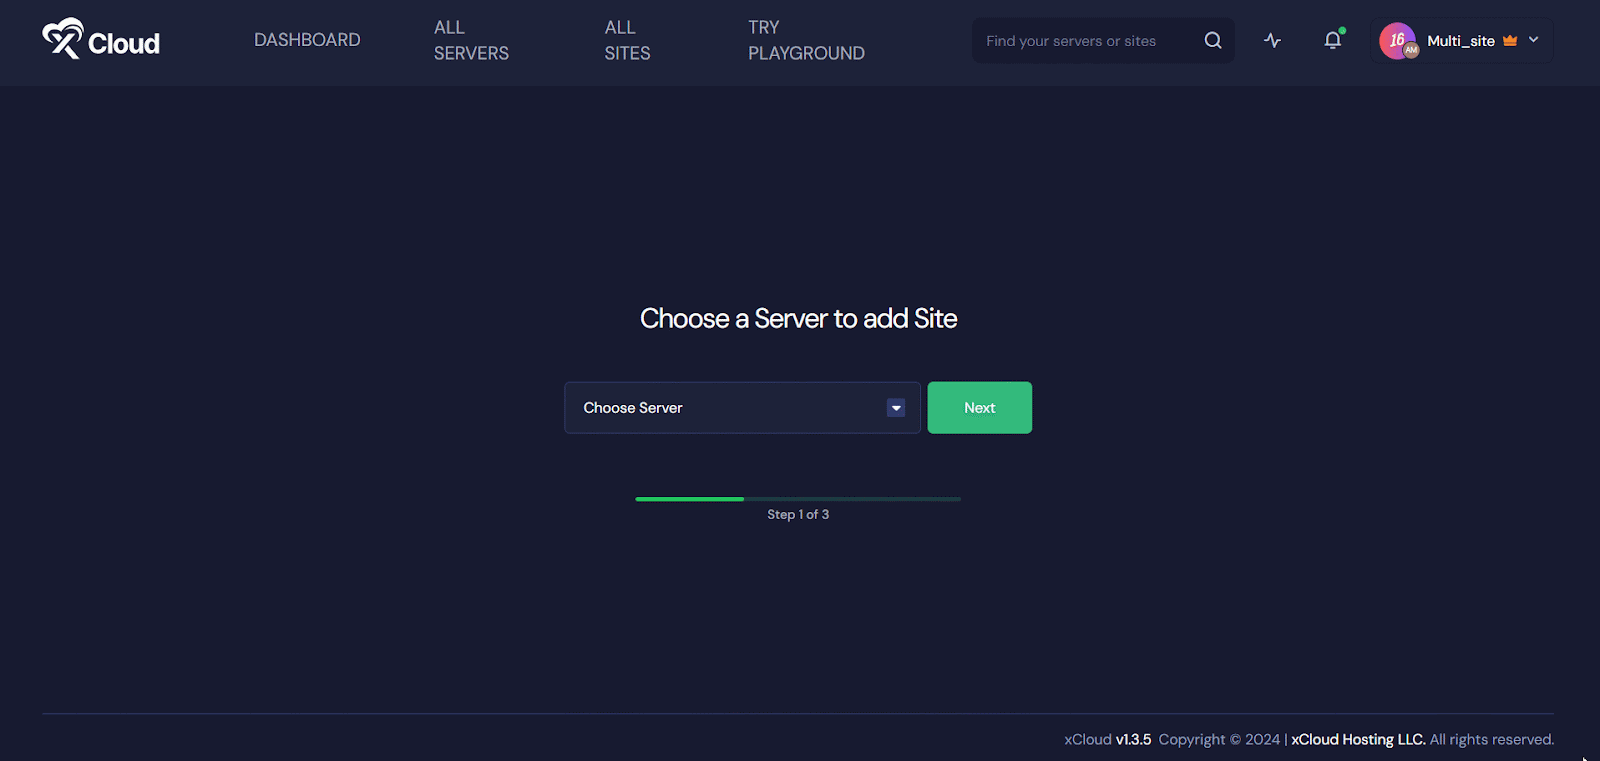Click the Cloud wordmark in header
This screenshot has height=761, width=1600.
(124, 43)
